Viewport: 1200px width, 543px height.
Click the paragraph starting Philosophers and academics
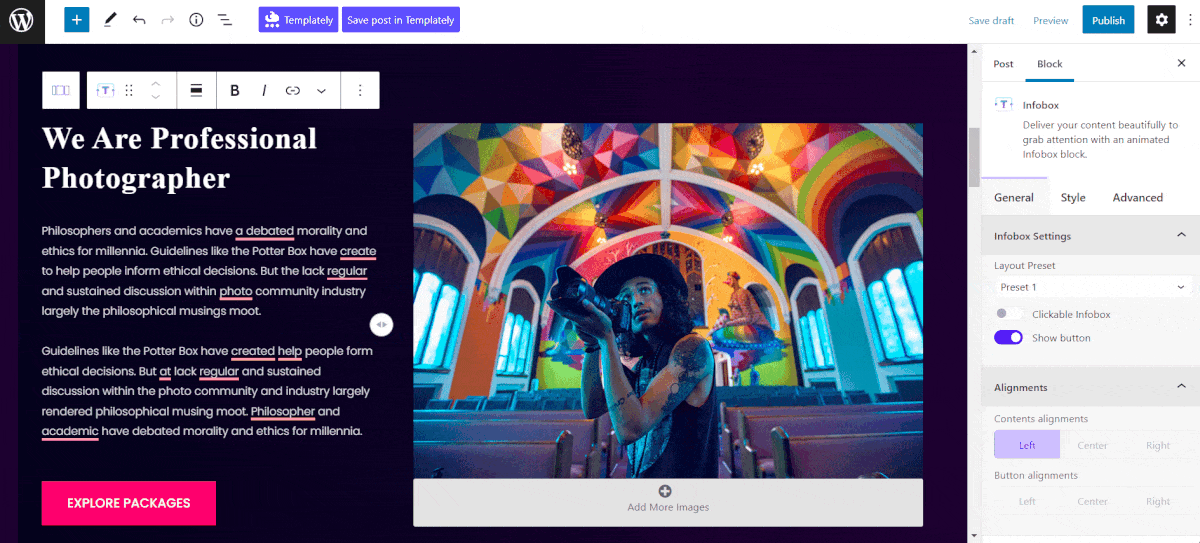tap(209, 271)
